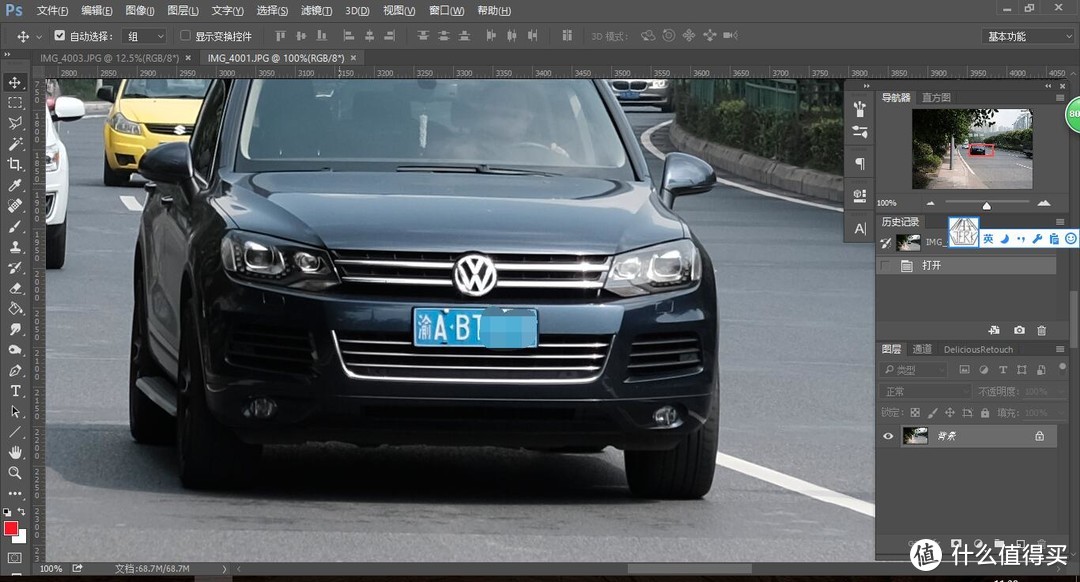Screen dimensions: 1080x582
Task: Delete history state with trash icon
Action: pos(1042,330)
